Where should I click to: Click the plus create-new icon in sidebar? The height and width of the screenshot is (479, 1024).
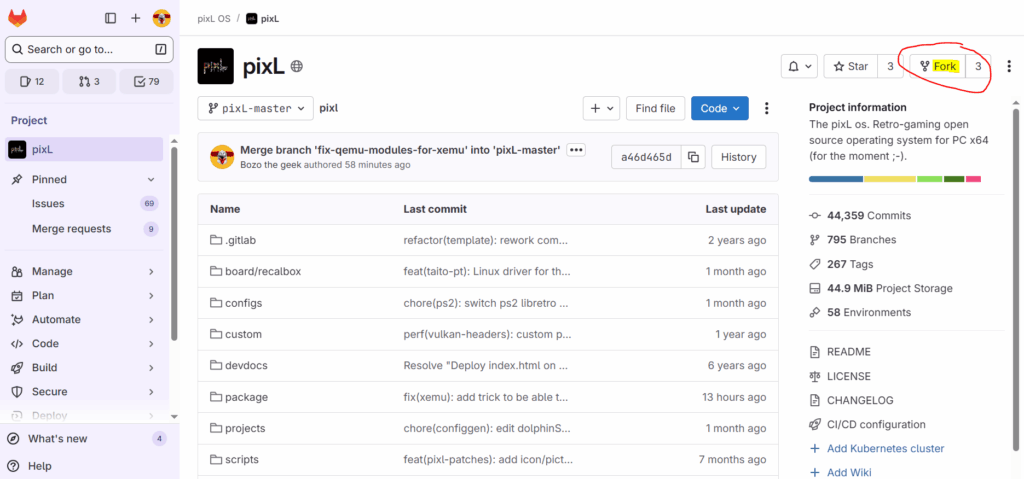click(136, 18)
